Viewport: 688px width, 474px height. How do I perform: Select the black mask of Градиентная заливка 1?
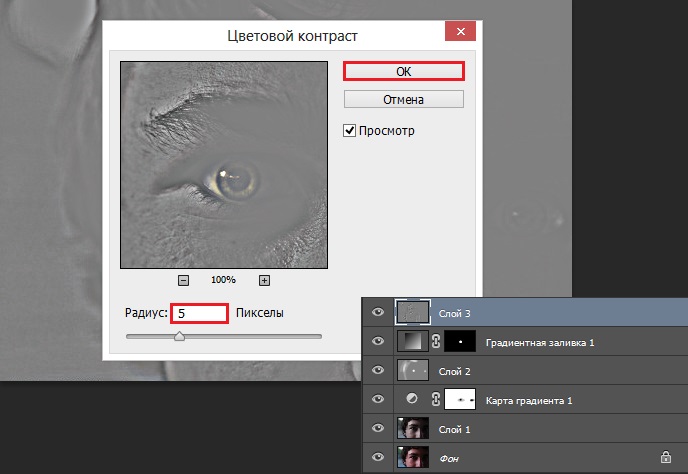coord(460,341)
